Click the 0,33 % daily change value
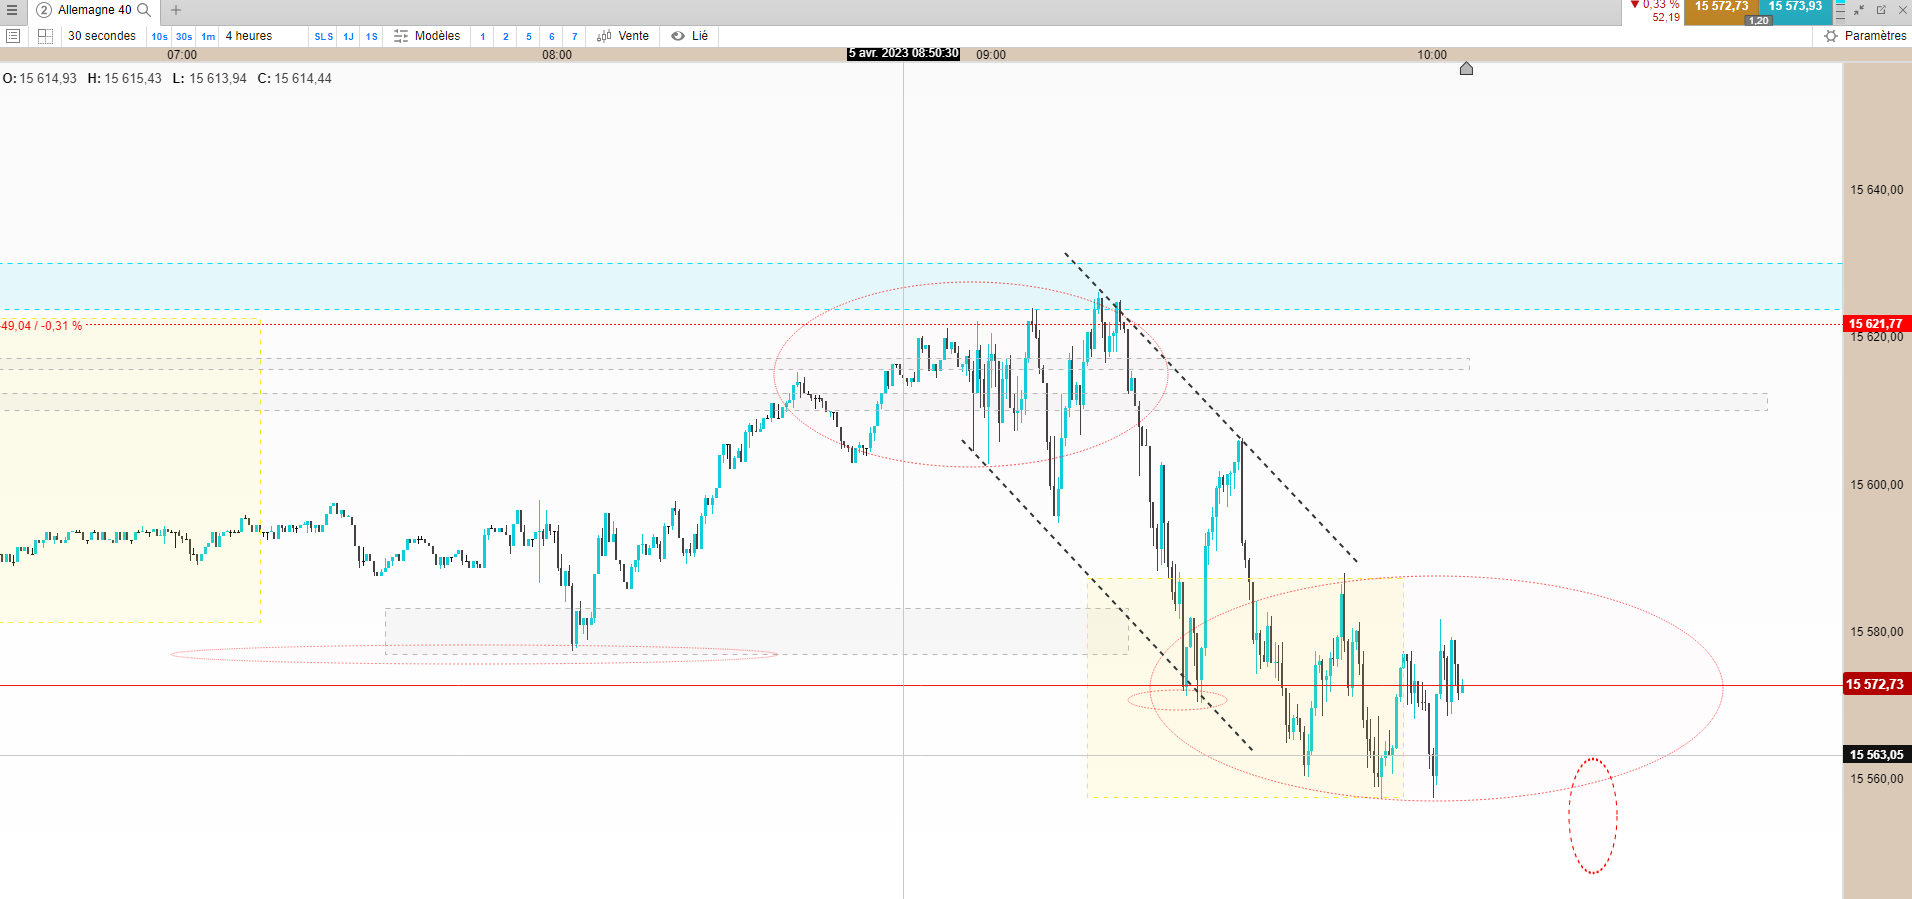Image resolution: width=1912 pixels, height=899 pixels. point(1661,5)
